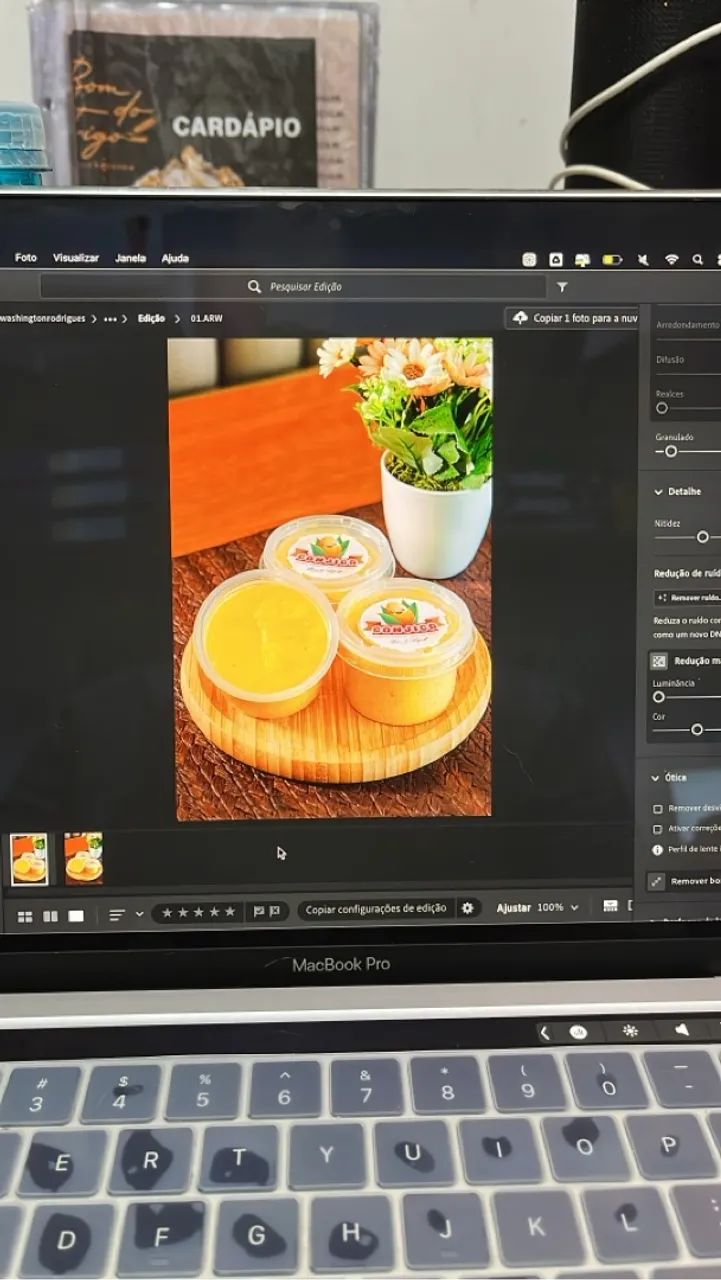Switch to photo grid view icon
The image size is (721, 1280).
pyautogui.click(x=25, y=916)
